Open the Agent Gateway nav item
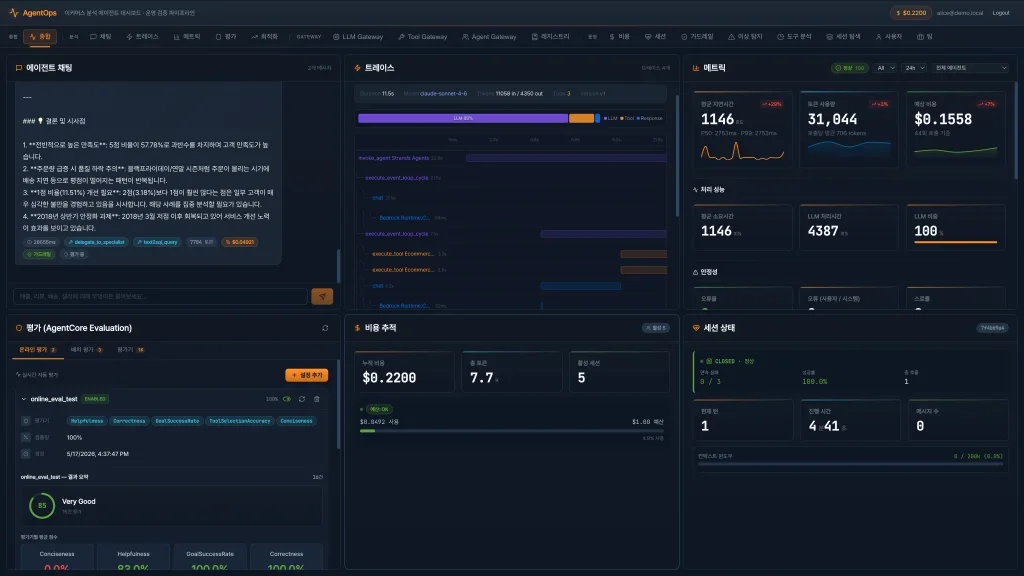Screen dimensions: 1024x576 489,37
